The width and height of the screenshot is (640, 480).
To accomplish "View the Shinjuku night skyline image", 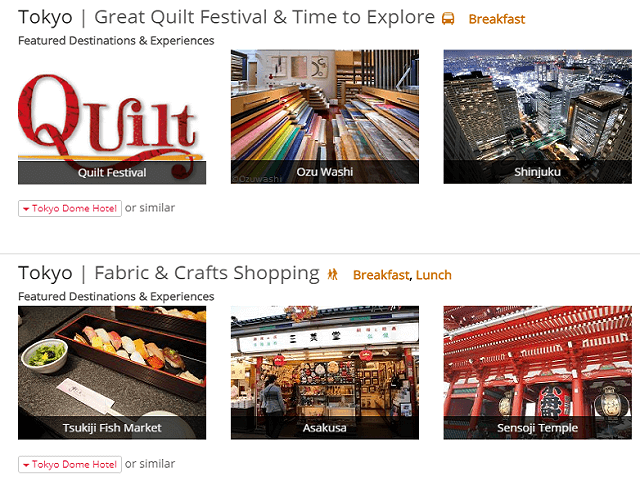I will click(x=538, y=117).
